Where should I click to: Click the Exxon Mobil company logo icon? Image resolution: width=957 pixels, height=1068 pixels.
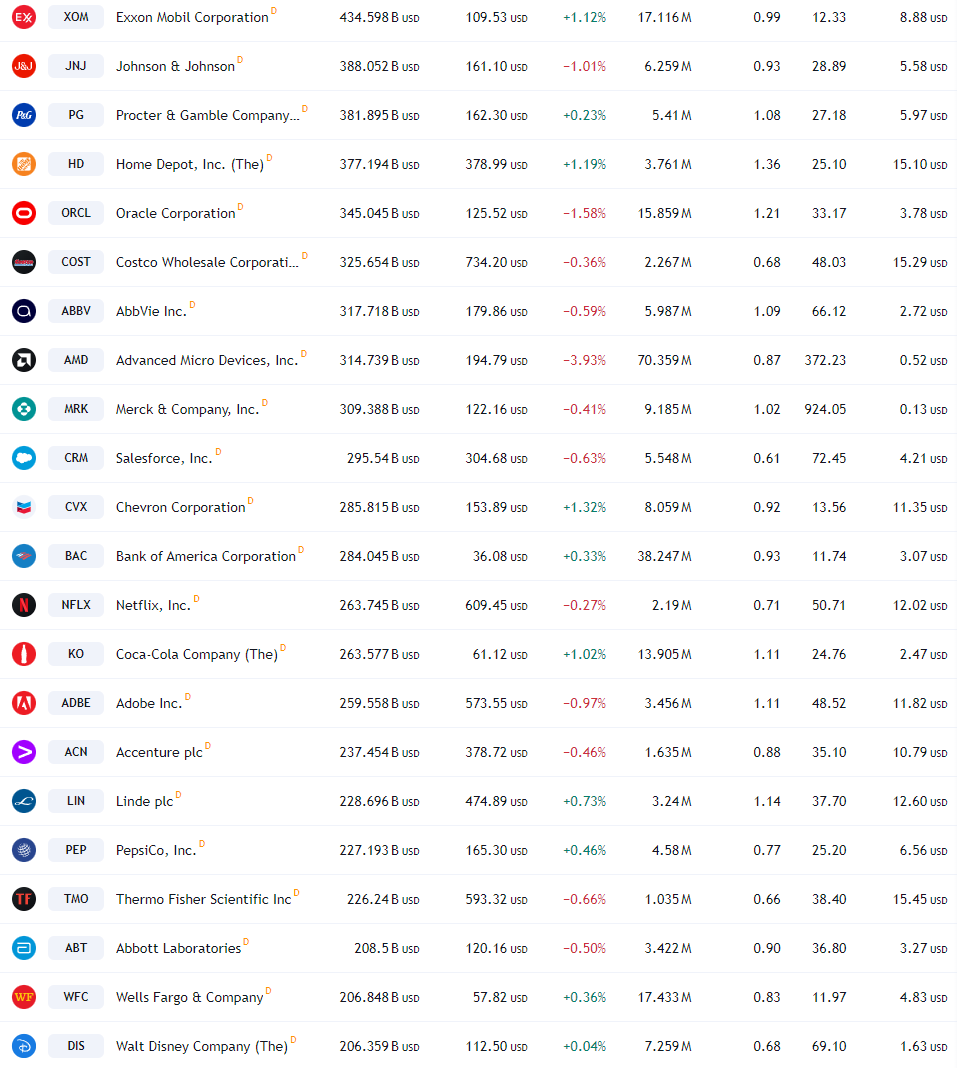point(24,17)
